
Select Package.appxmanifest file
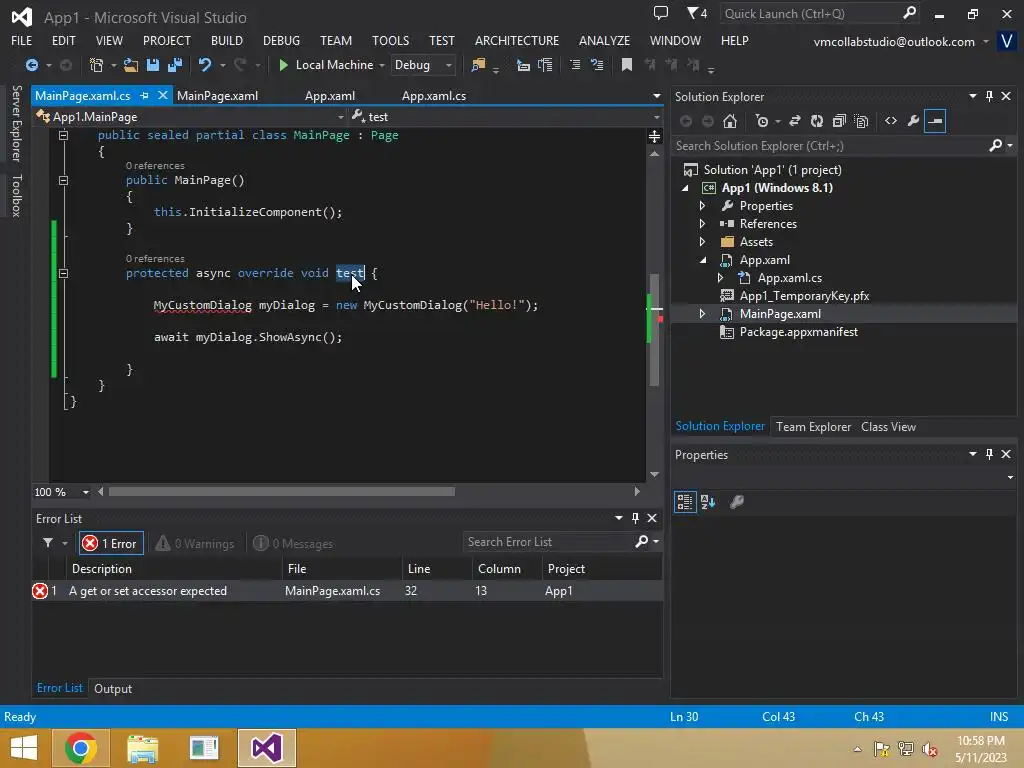[x=798, y=332]
